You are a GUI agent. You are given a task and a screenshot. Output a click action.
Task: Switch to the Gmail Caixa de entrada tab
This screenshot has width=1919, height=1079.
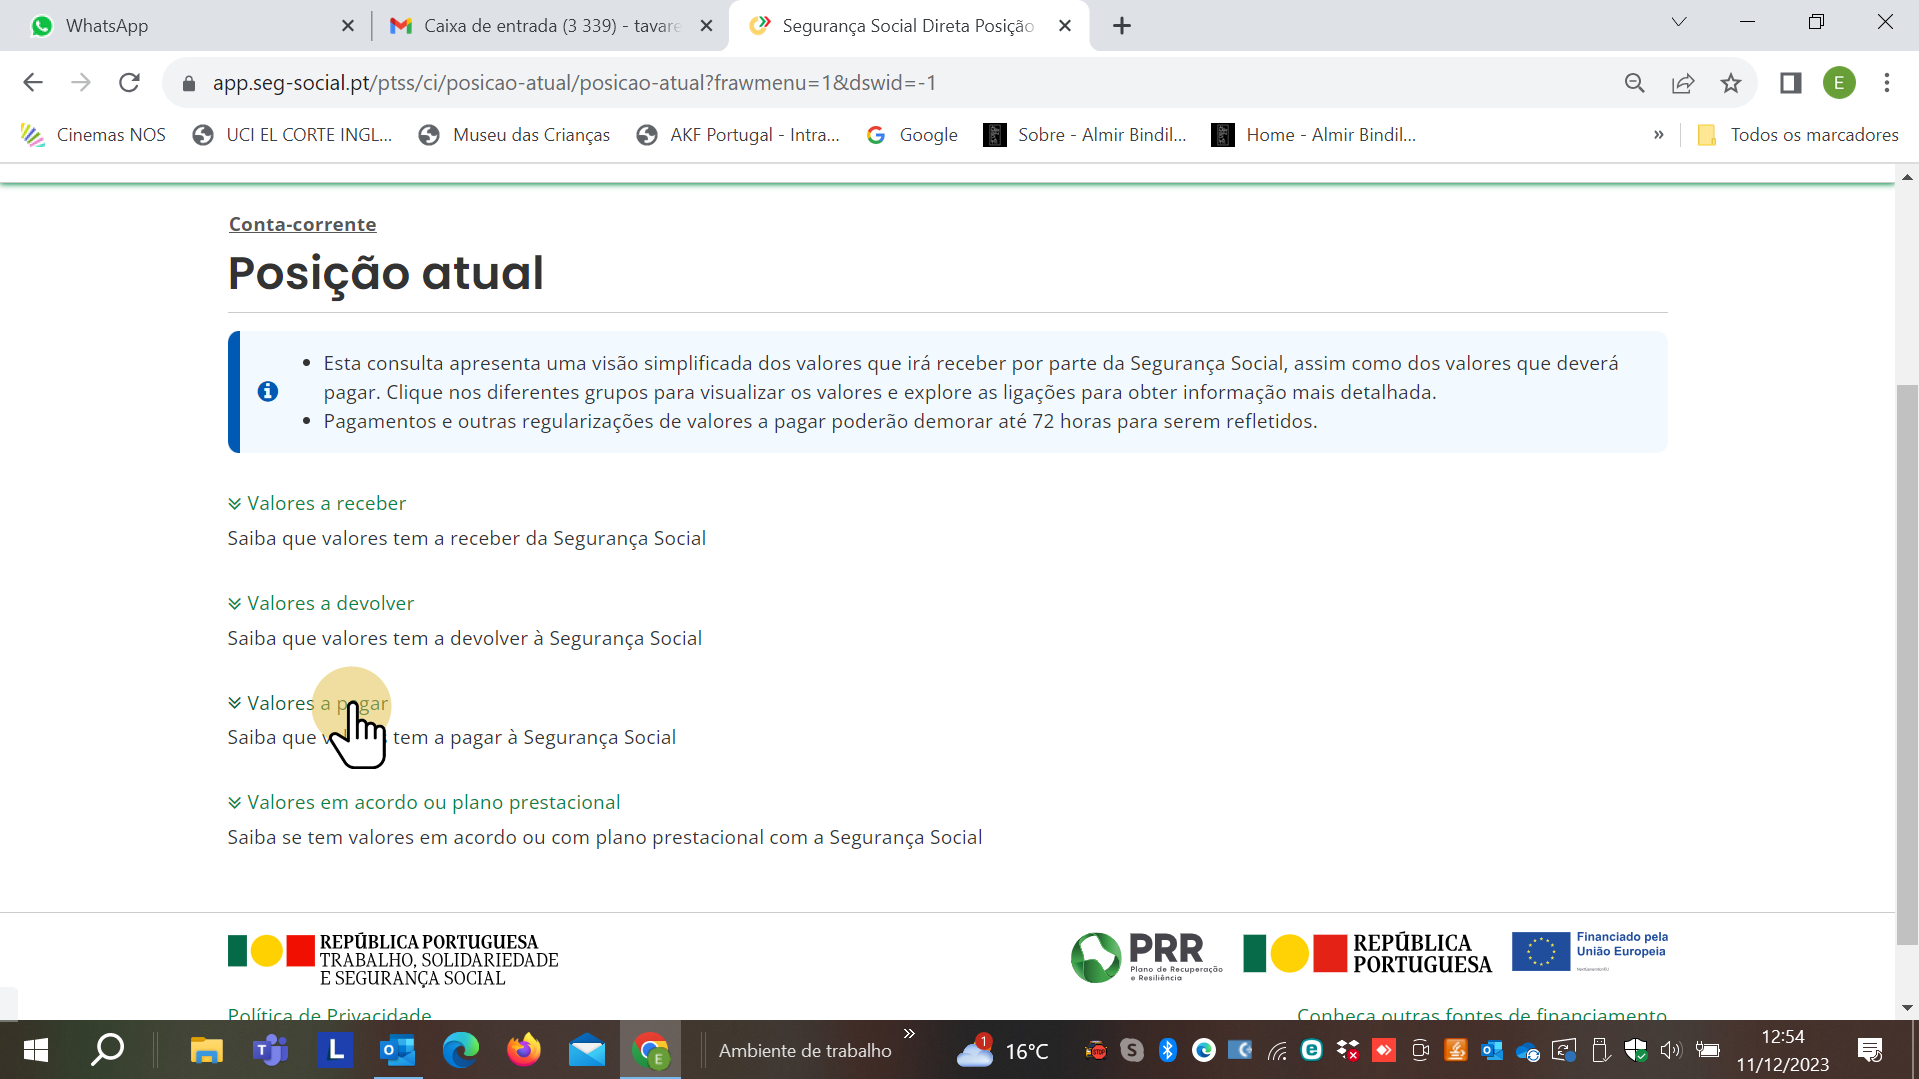550,26
